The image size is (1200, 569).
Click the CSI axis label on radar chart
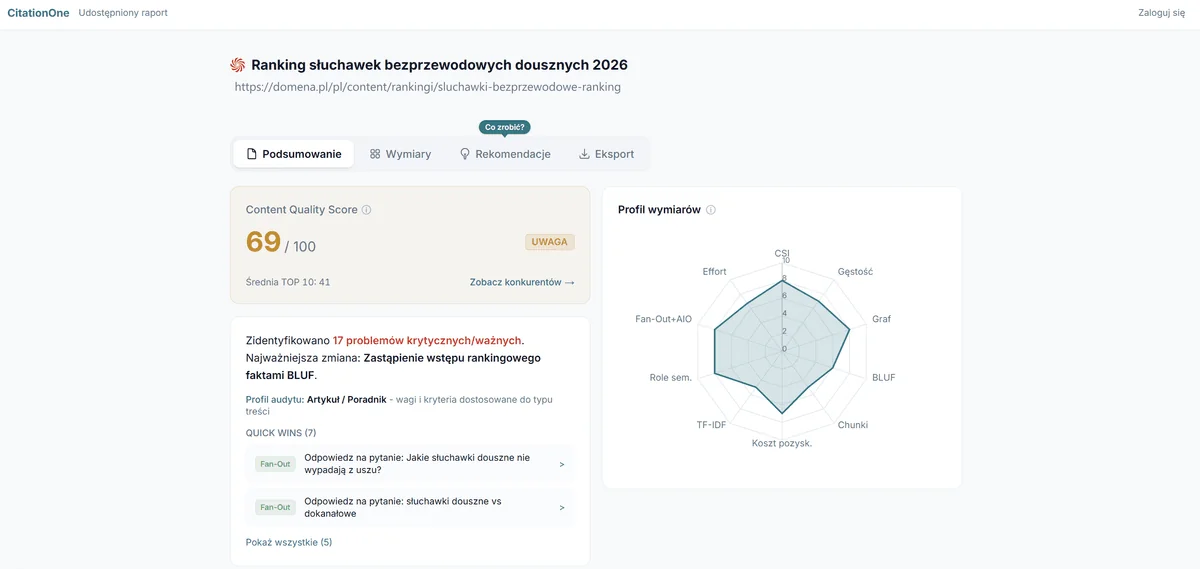click(x=782, y=253)
